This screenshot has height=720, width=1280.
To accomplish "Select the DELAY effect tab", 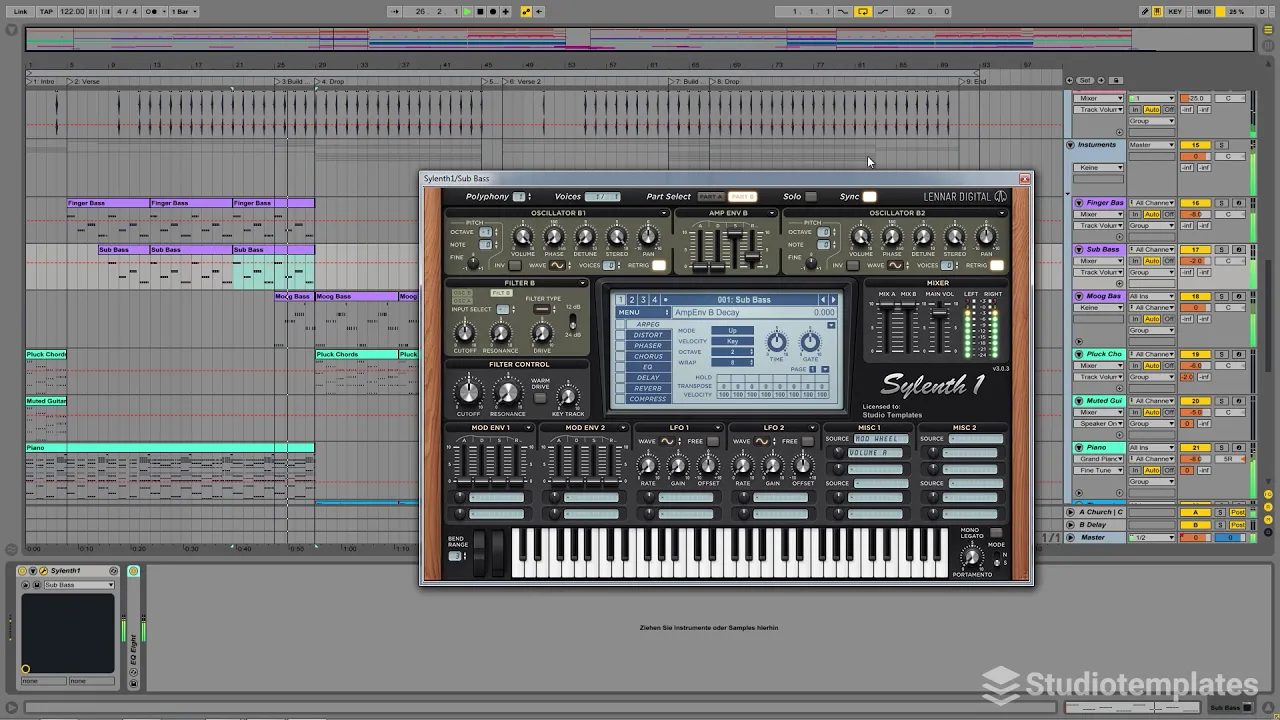I will 648,378.
